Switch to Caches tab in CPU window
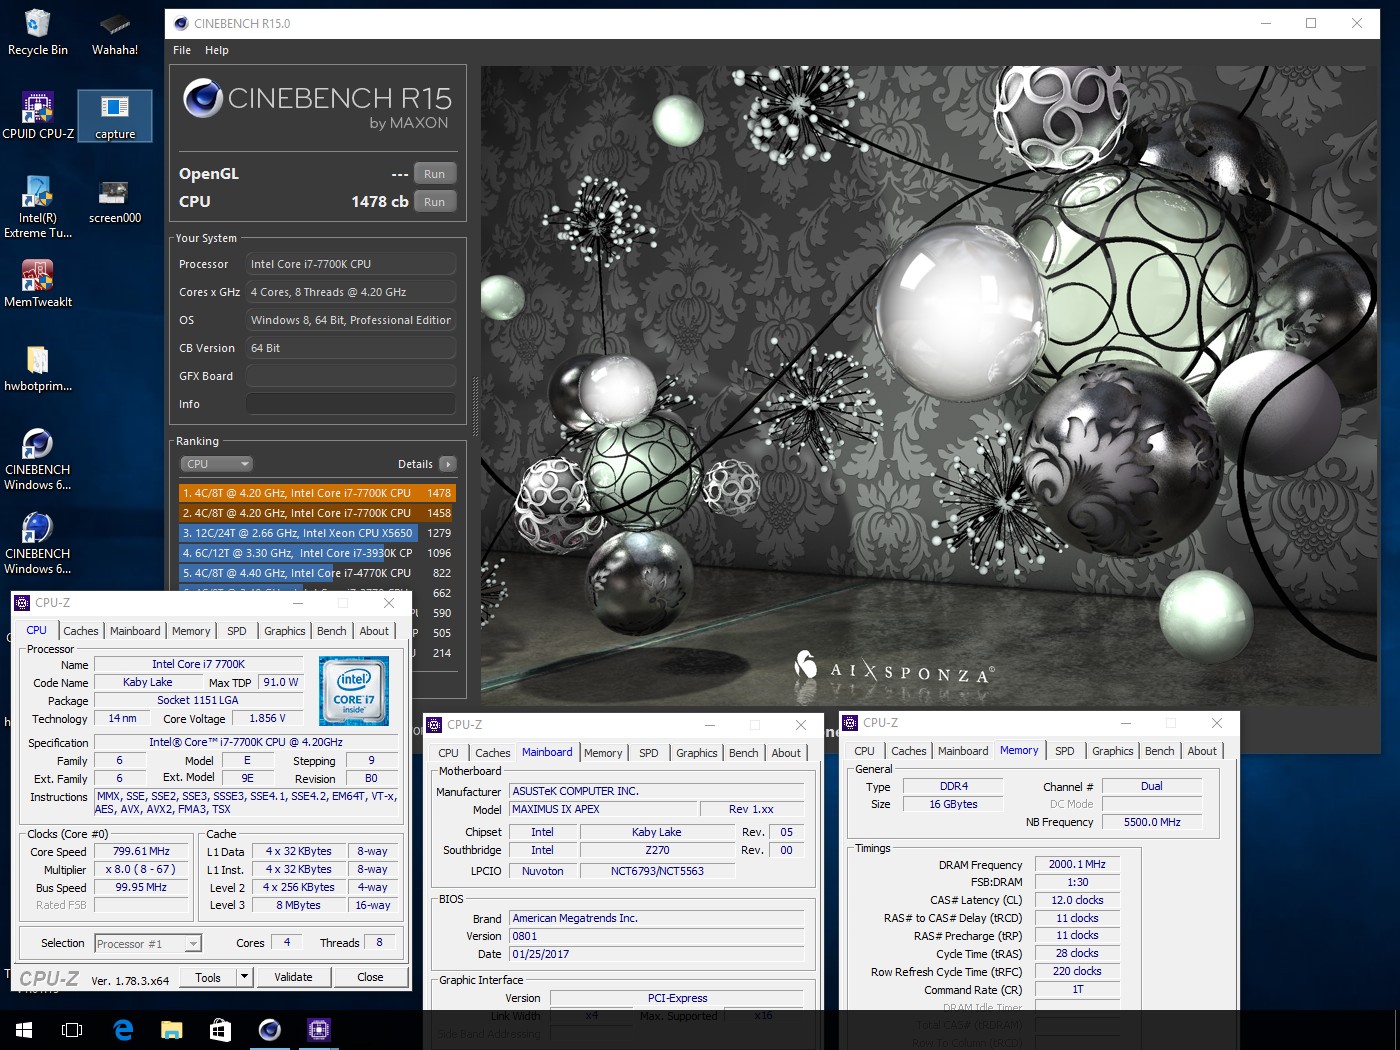 point(81,631)
